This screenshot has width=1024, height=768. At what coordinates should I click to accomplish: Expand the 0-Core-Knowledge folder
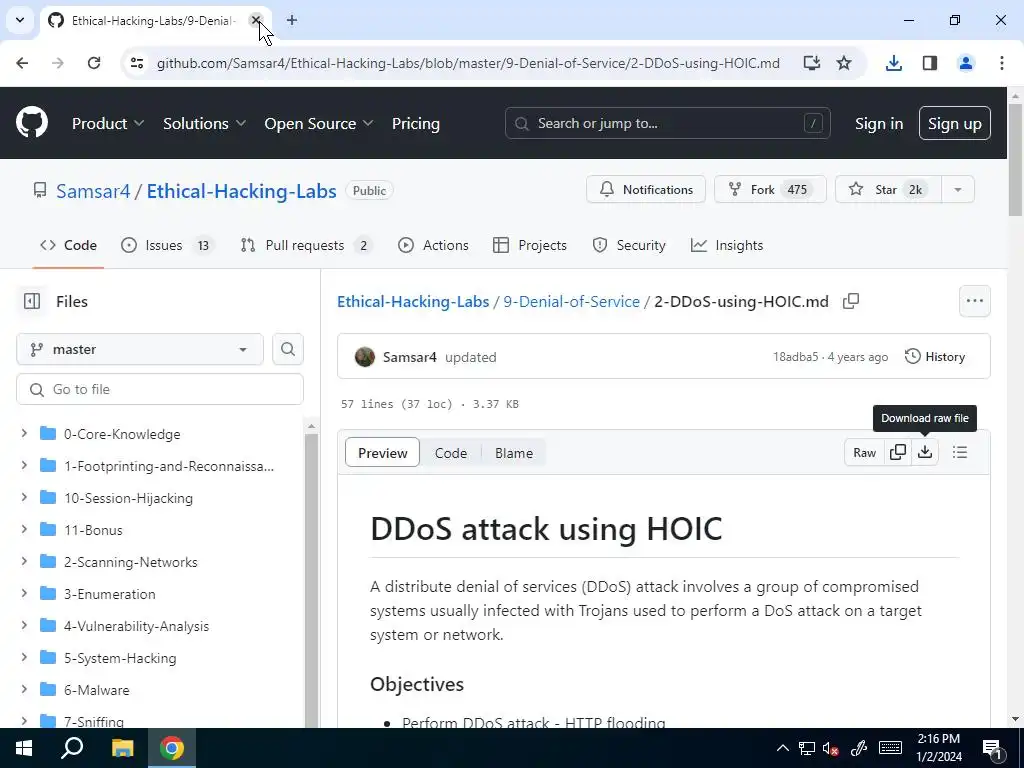(x=24, y=434)
